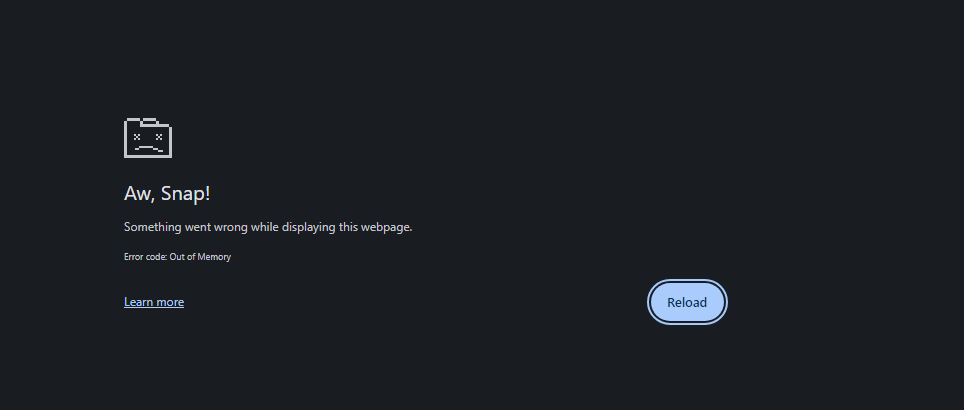Click the "Aw, Snap!" heading
964x410 pixels.
point(167,194)
